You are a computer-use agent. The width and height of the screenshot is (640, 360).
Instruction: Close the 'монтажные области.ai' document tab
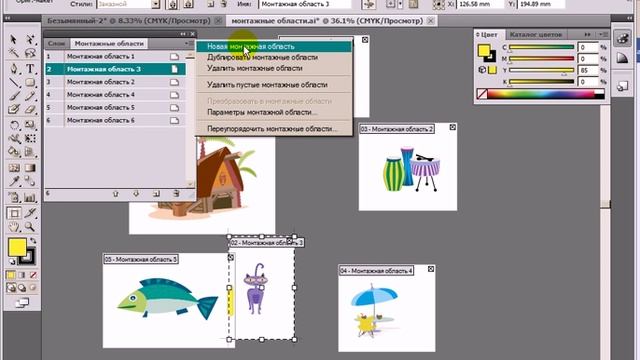click(x=430, y=20)
